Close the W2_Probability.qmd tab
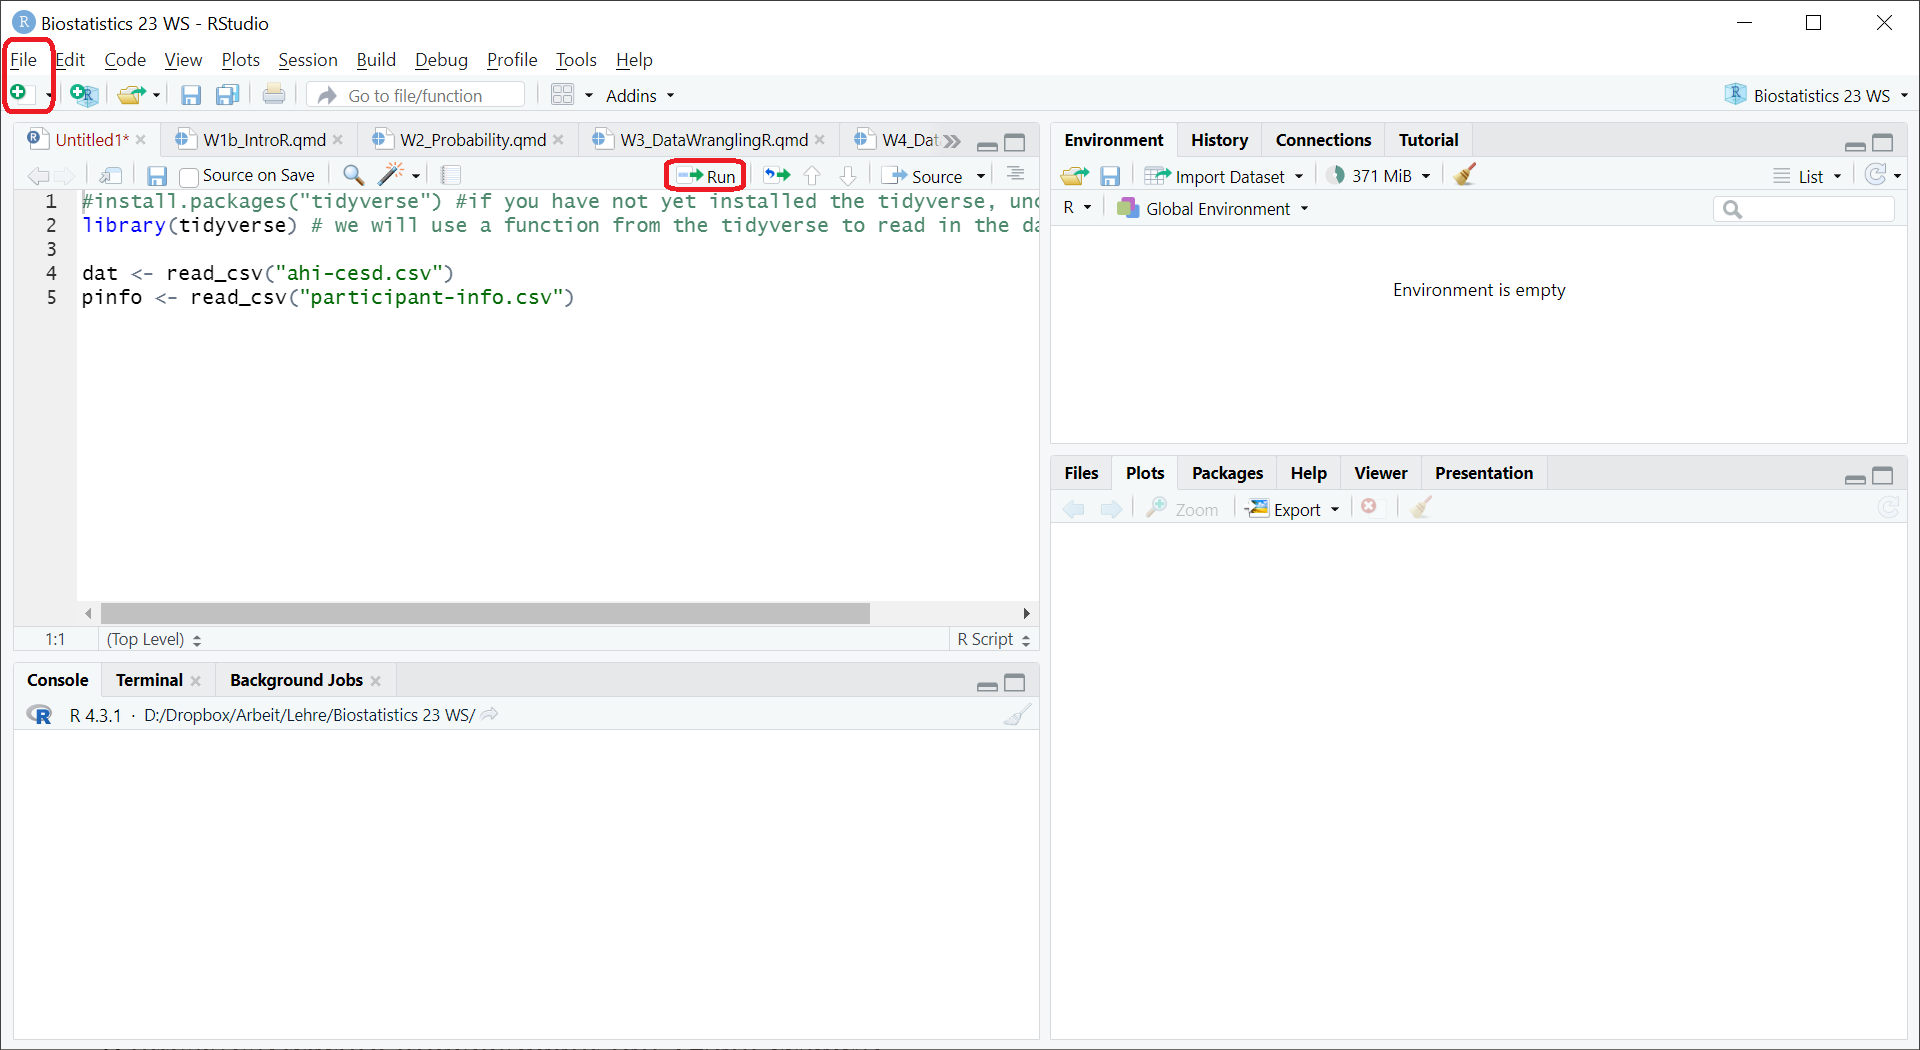 click(559, 140)
